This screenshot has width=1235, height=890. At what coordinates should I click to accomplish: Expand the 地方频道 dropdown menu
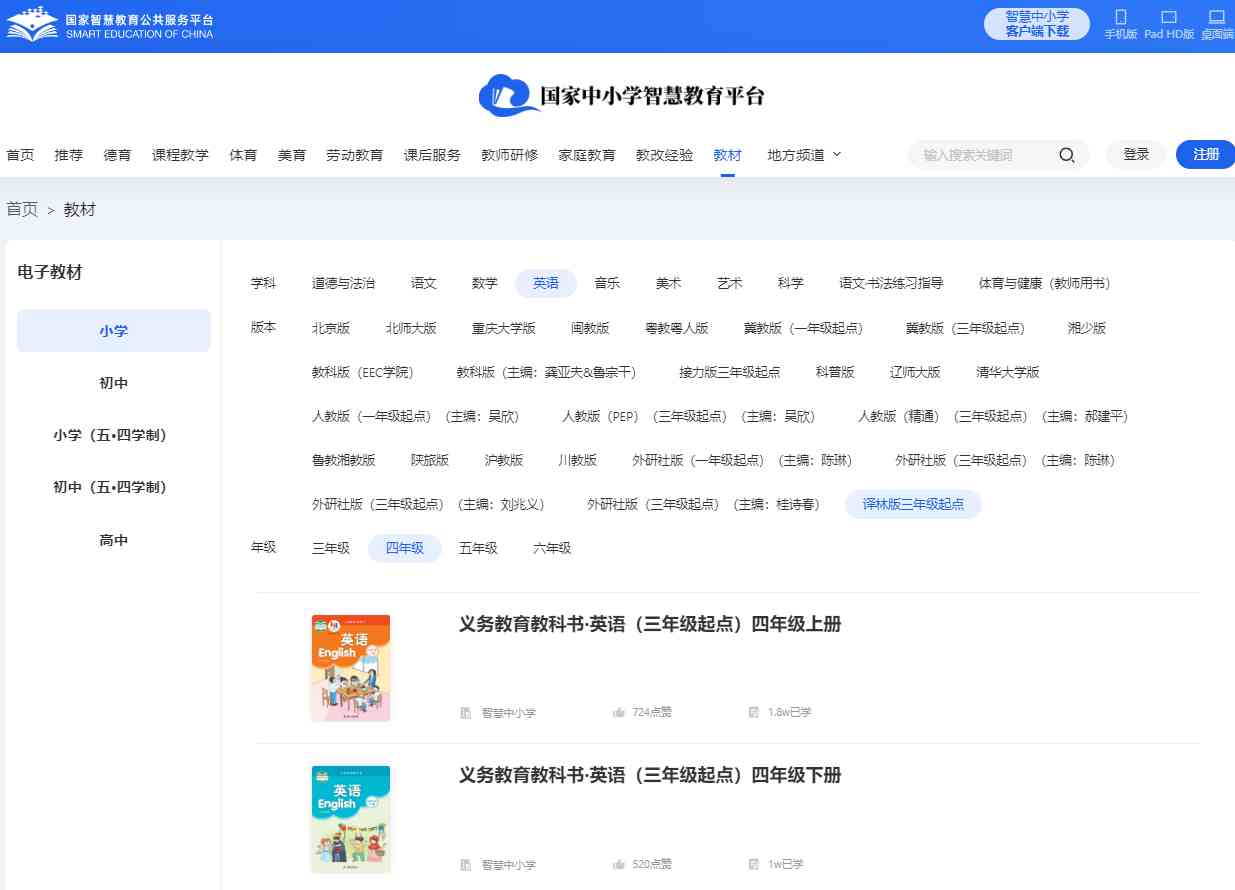click(804, 155)
